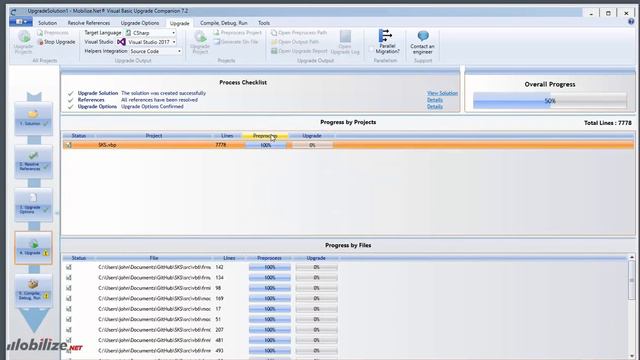This screenshot has width=640, height=360.
Task: Select the file row with 169 lines
Action: coord(345,298)
